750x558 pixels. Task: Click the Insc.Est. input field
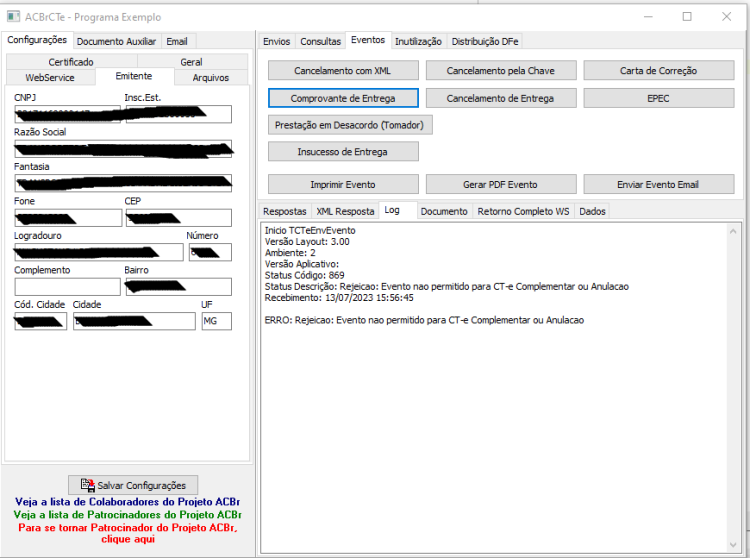[x=178, y=114]
